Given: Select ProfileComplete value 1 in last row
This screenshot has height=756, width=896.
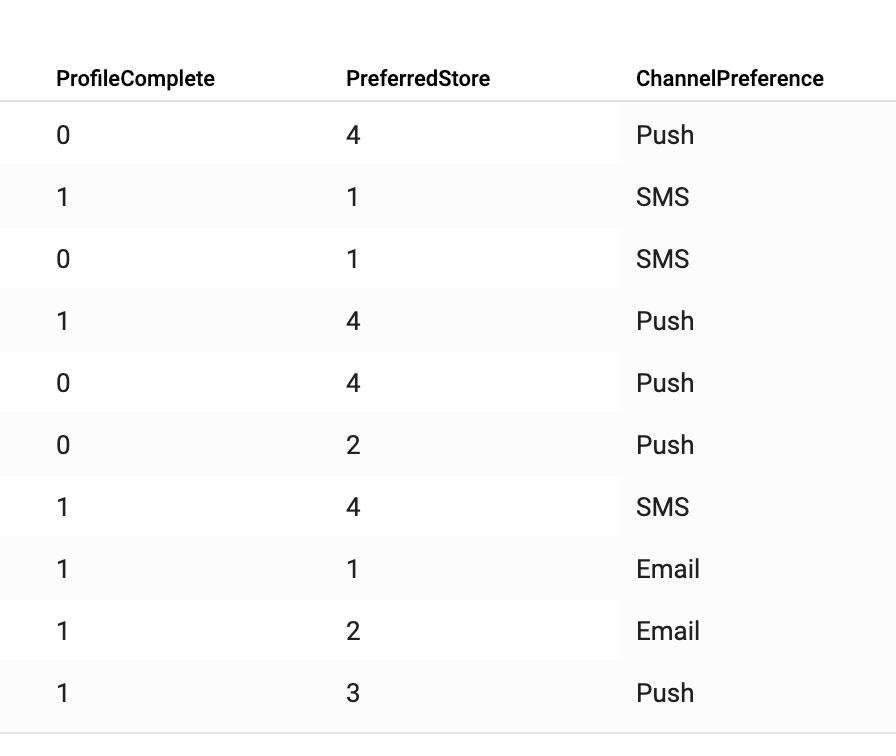Looking at the screenshot, I should tap(63, 693).
